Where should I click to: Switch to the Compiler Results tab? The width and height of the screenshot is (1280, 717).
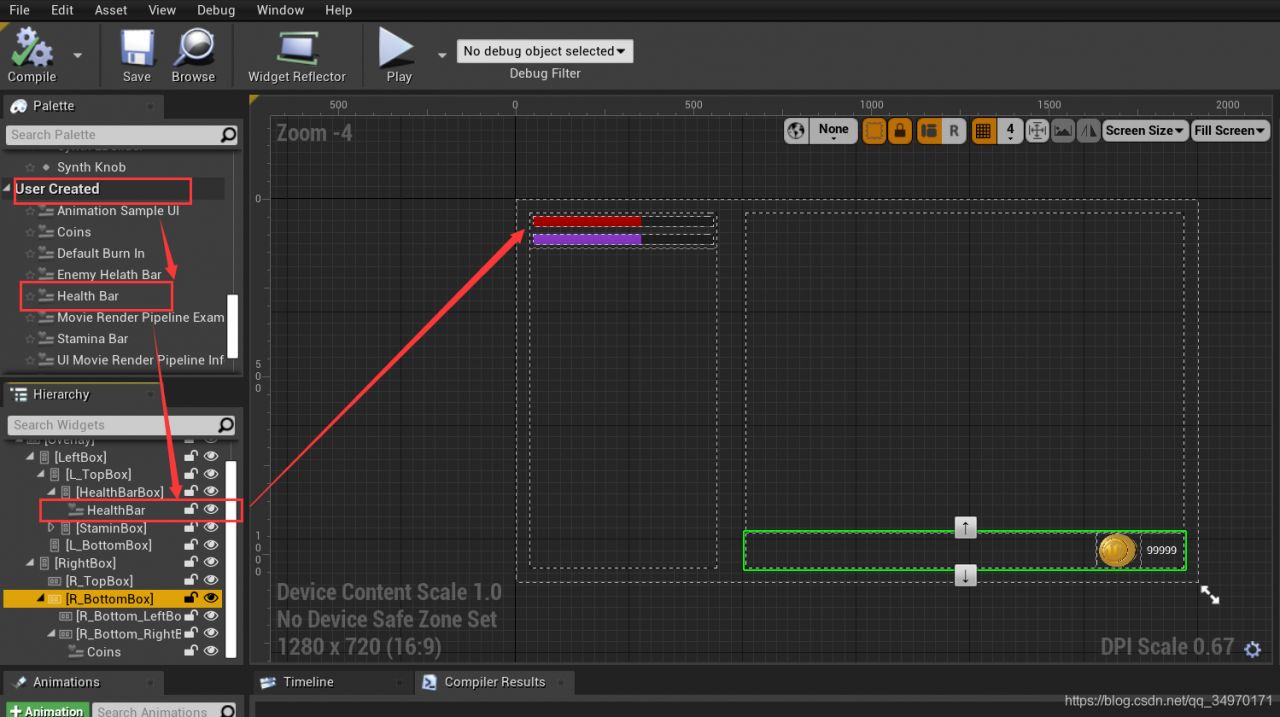point(494,682)
